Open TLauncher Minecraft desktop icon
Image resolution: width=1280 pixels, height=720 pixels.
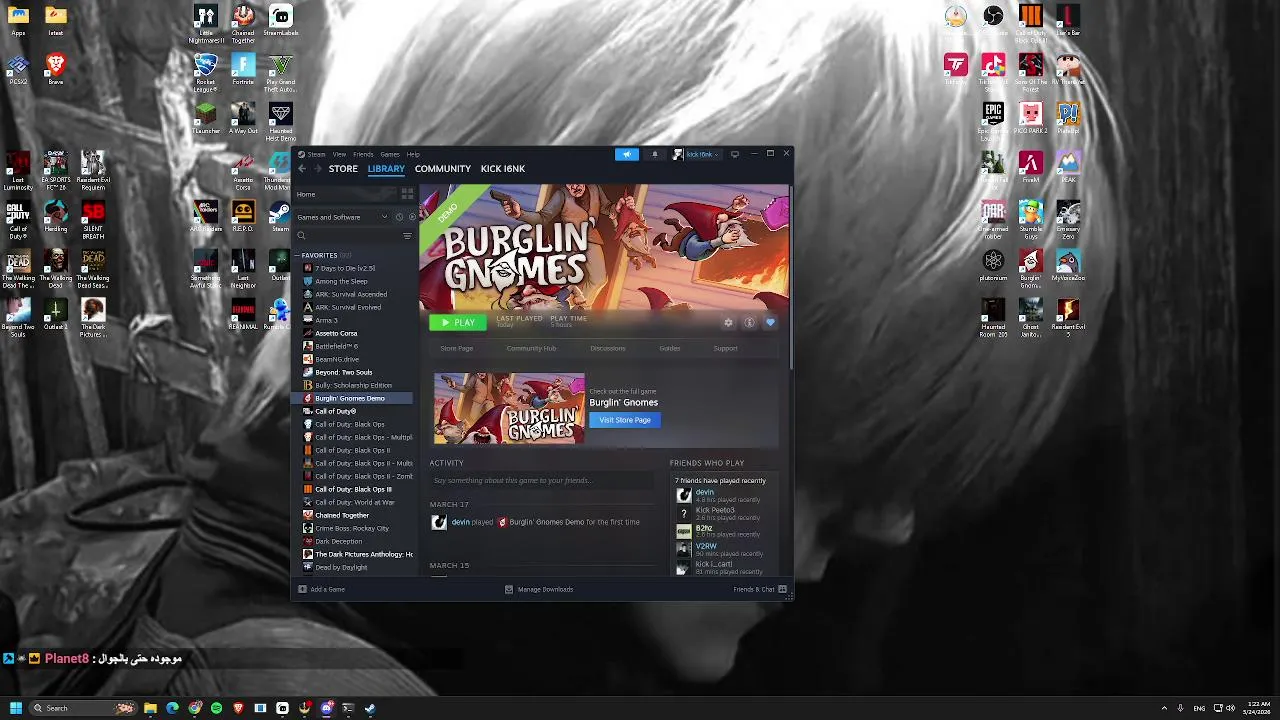[206, 118]
